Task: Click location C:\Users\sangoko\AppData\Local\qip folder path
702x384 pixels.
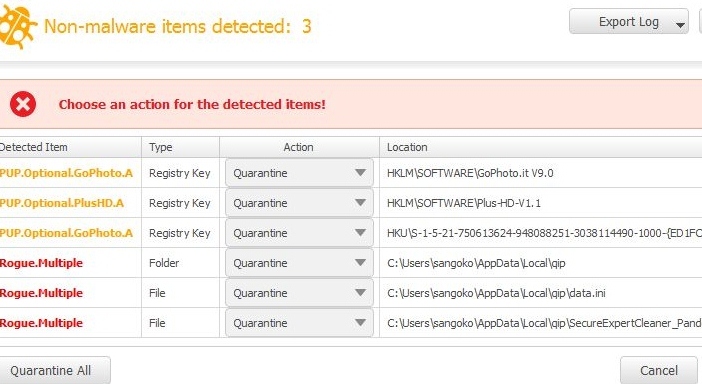Action: pos(476,263)
